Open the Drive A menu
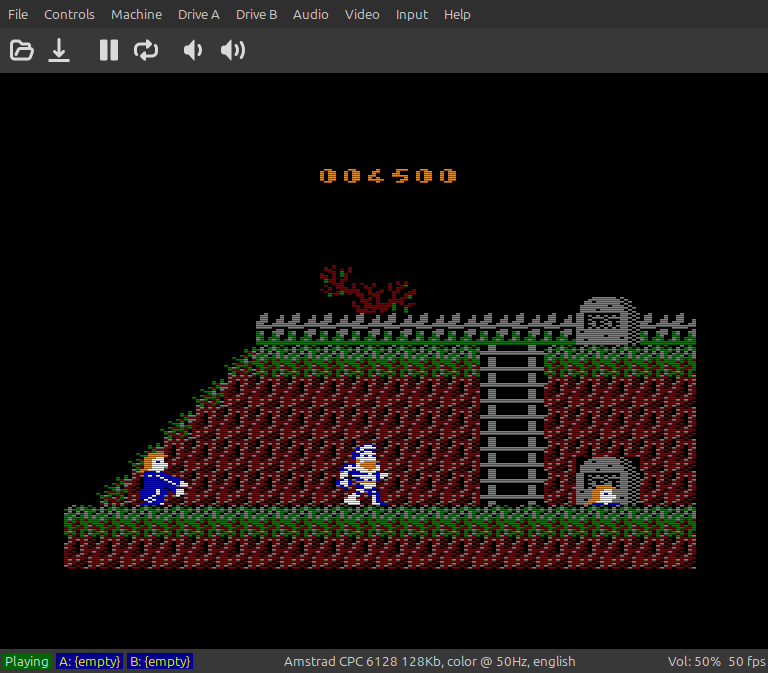768x673 pixels. point(198,15)
